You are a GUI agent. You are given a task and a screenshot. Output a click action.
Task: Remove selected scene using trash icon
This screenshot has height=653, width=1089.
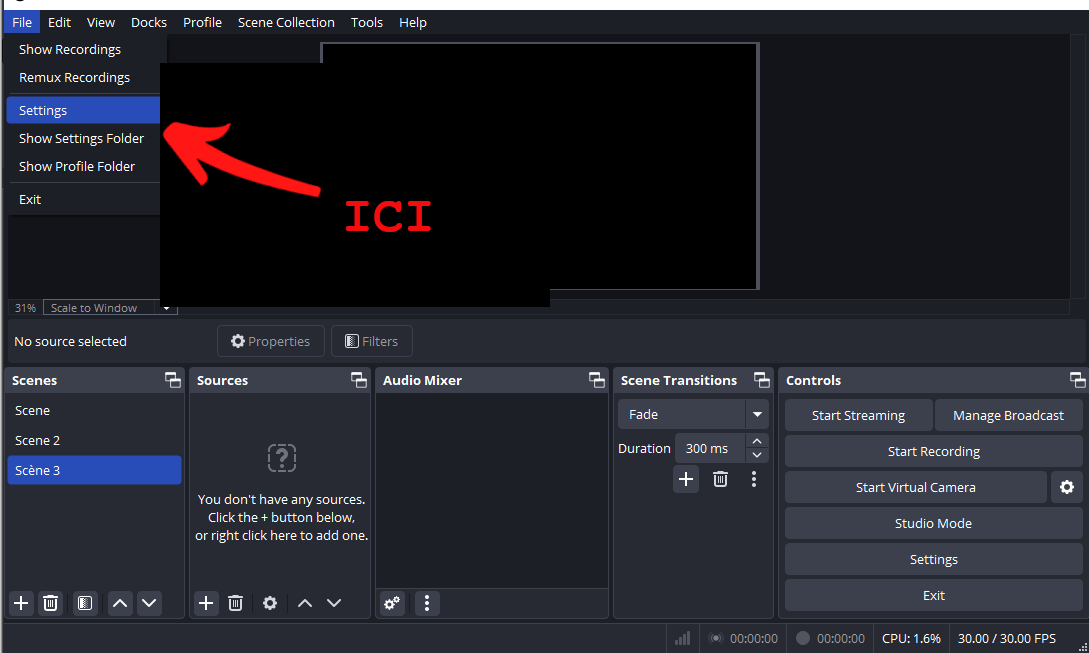click(x=51, y=603)
